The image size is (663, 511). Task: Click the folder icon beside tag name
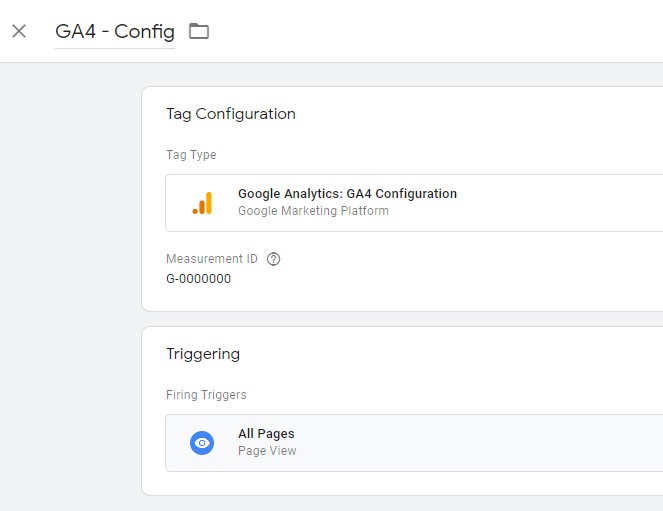pyautogui.click(x=199, y=31)
